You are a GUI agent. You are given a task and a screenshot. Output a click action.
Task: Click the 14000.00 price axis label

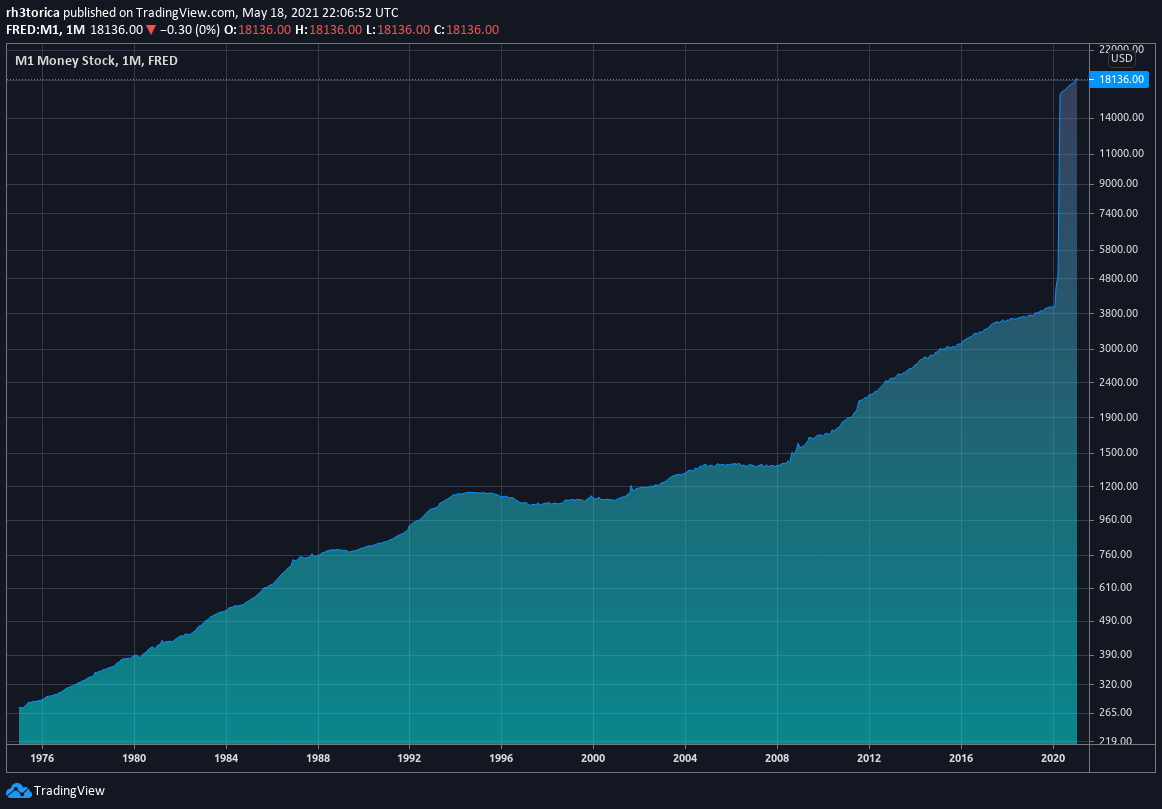tap(1121, 117)
